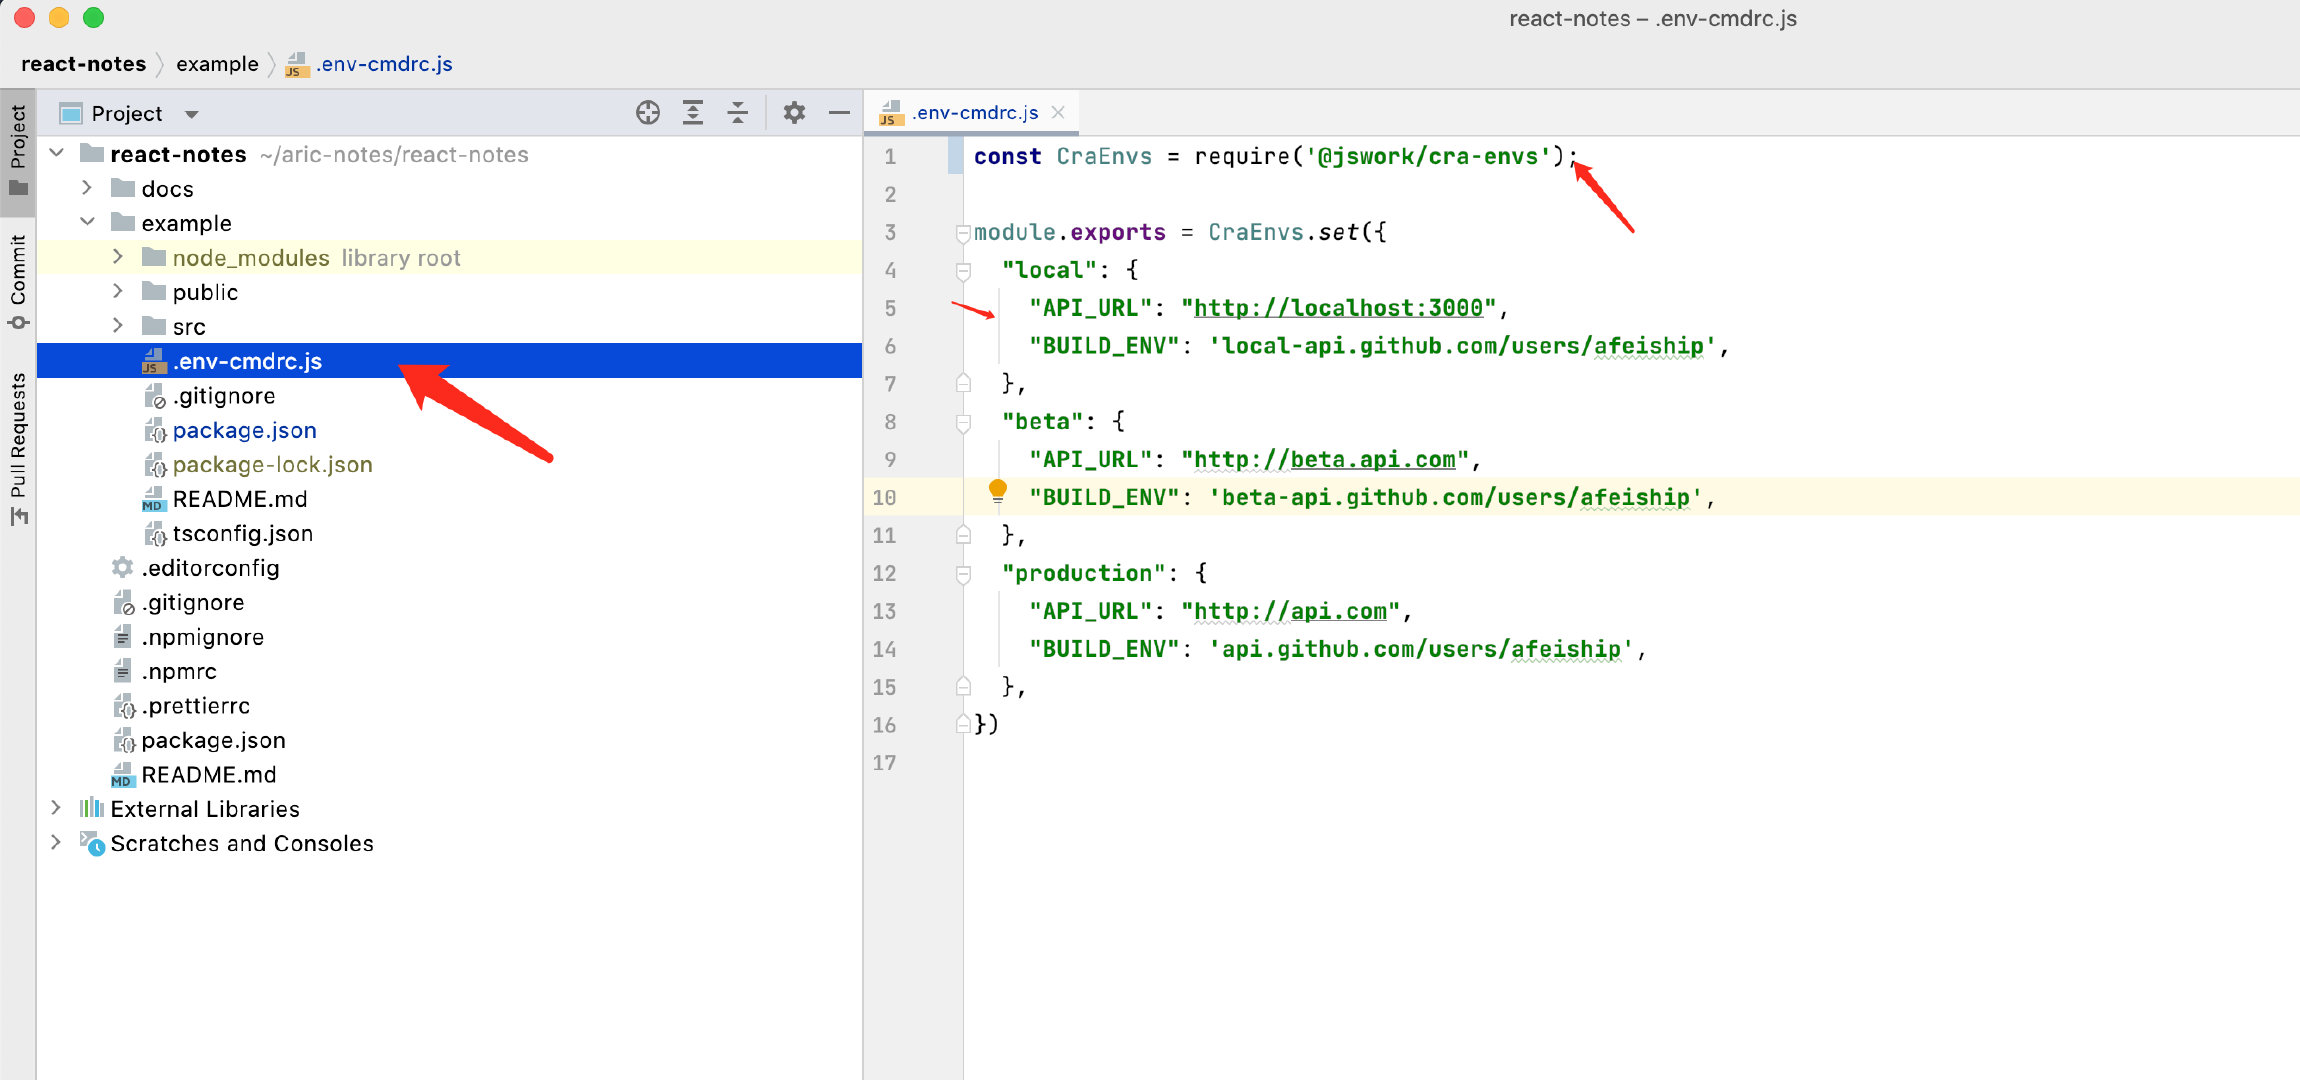Click the http://beta.api.com URL string
This screenshot has height=1080, width=2300.
(x=1324, y=460)
